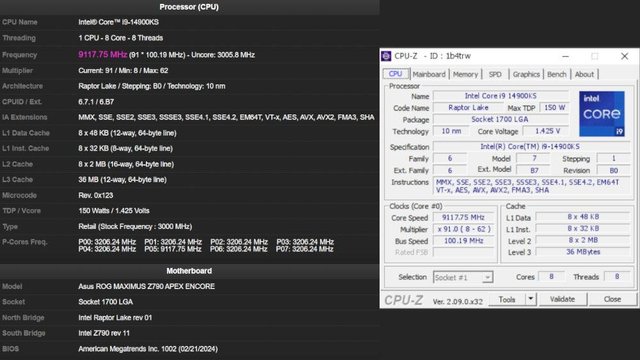Click the Name field Intel Core i9 14900KS
Image resolution: width=640 pixels, height=360 pixels.
(500, 96)
